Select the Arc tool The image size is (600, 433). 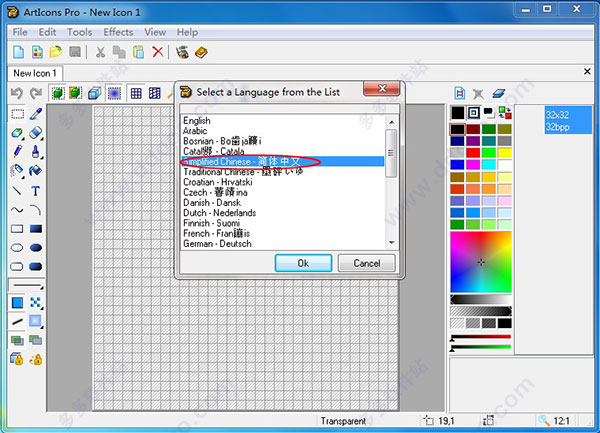(x=36, y=210)
